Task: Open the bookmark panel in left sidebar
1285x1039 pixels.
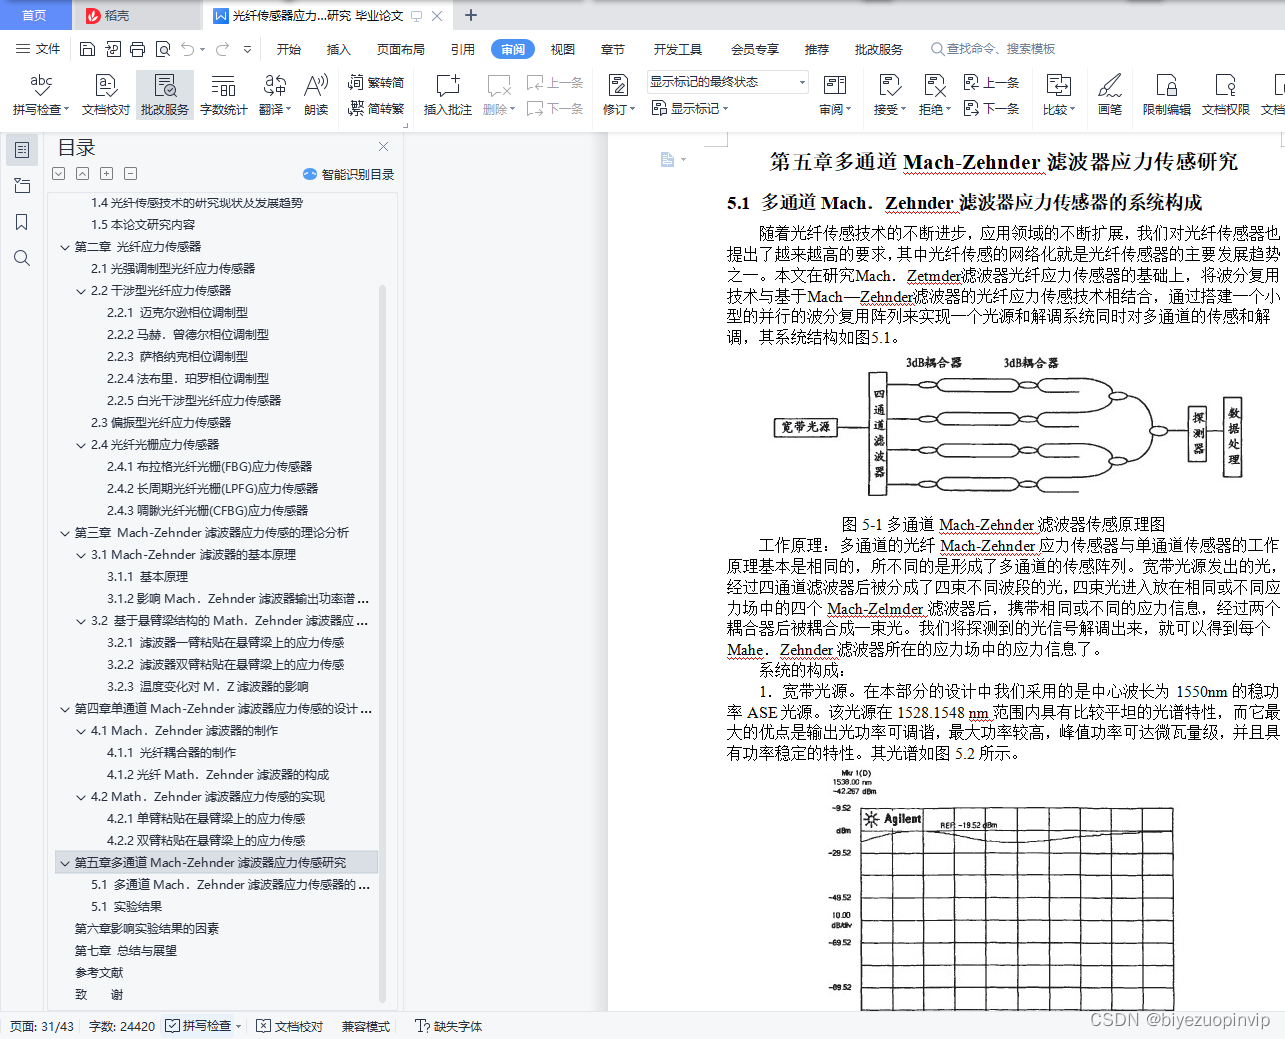Action: tap(21, 222)
